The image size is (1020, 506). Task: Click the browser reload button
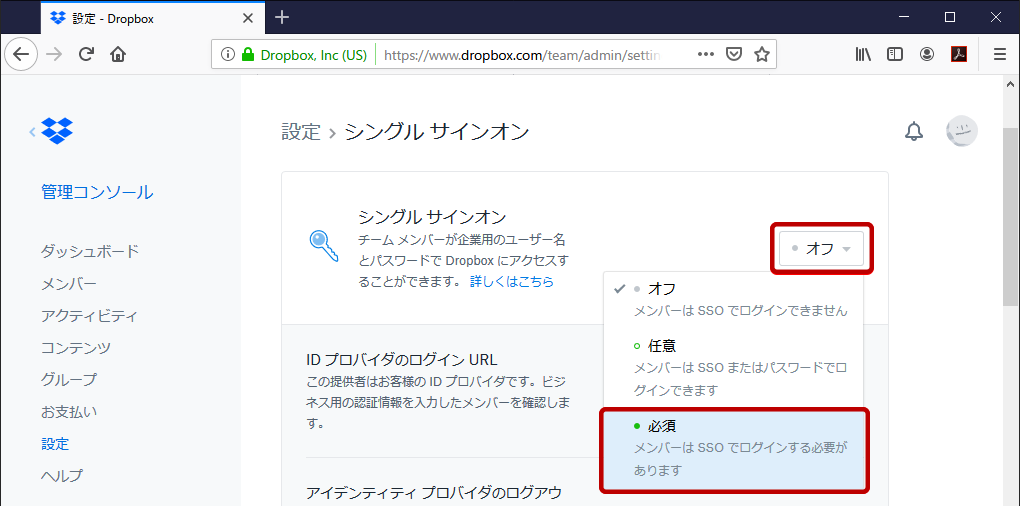click(87, 55)
